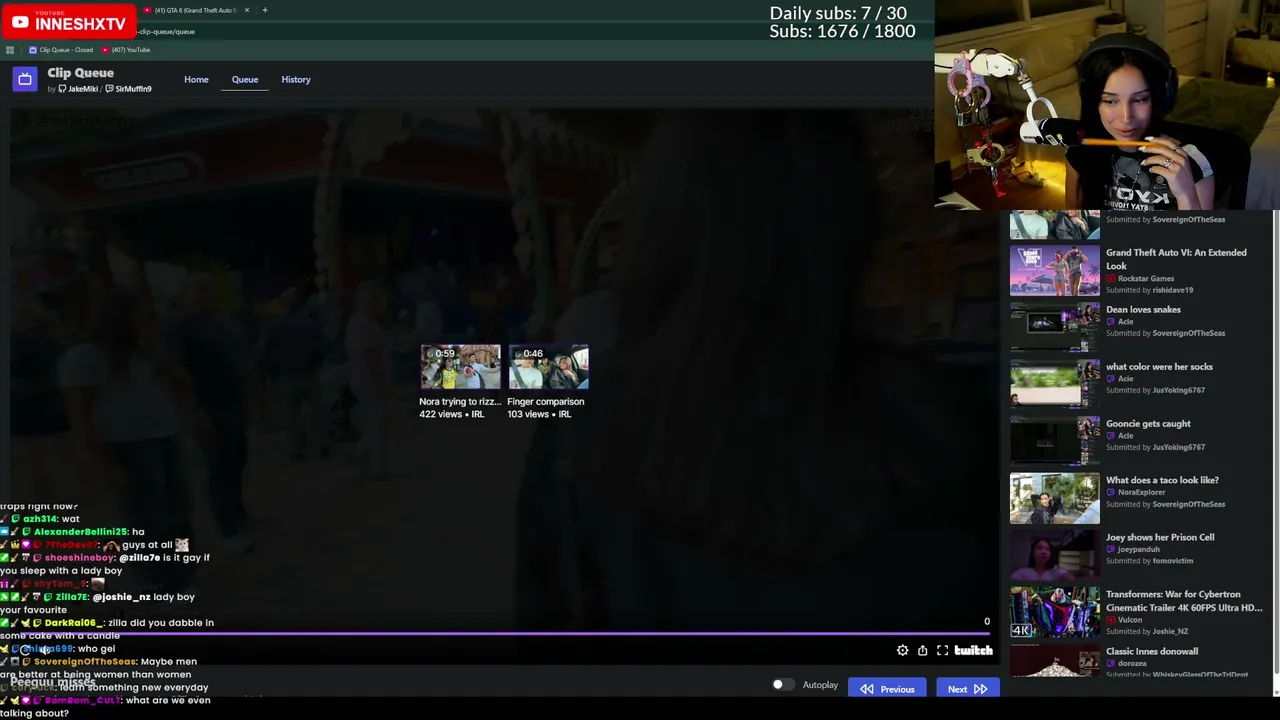This screenshot has width=1280, height=720.
Task: Click the 'Nora trying to rizz...' clip title
Action: [460, 402]
